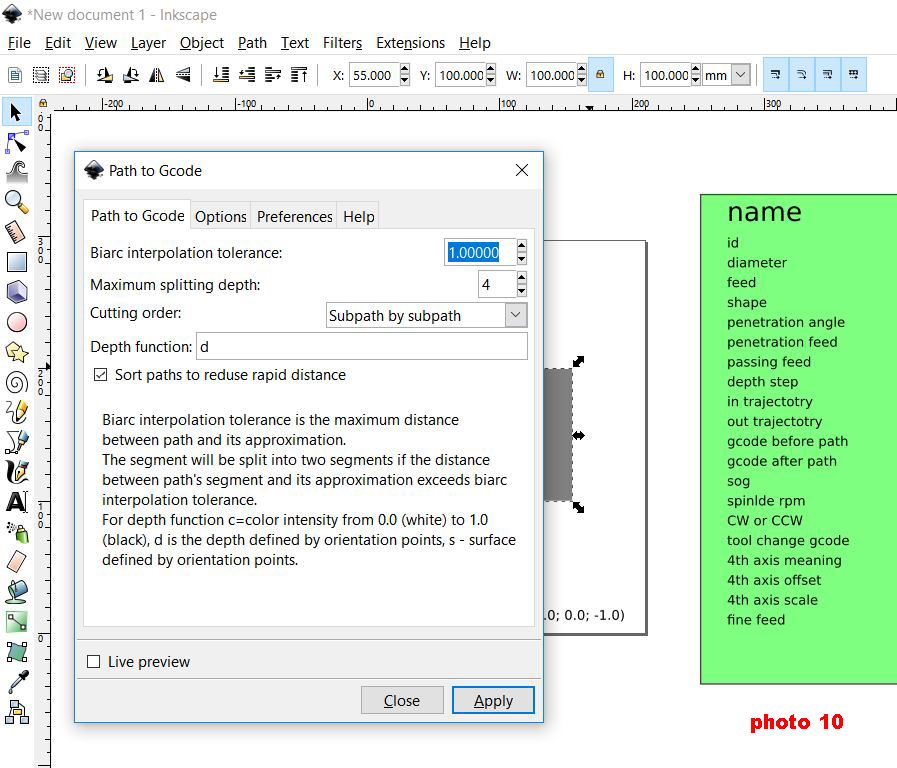Open the Extensions menu
The height and width of the screenshot is (768, 897).
coord(410,43)
